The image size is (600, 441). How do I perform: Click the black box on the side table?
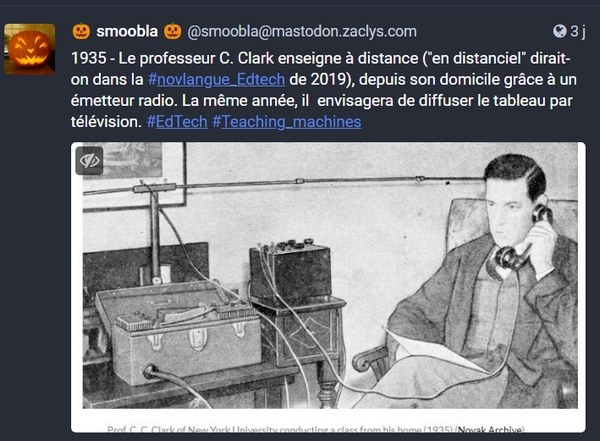point(290,270)
